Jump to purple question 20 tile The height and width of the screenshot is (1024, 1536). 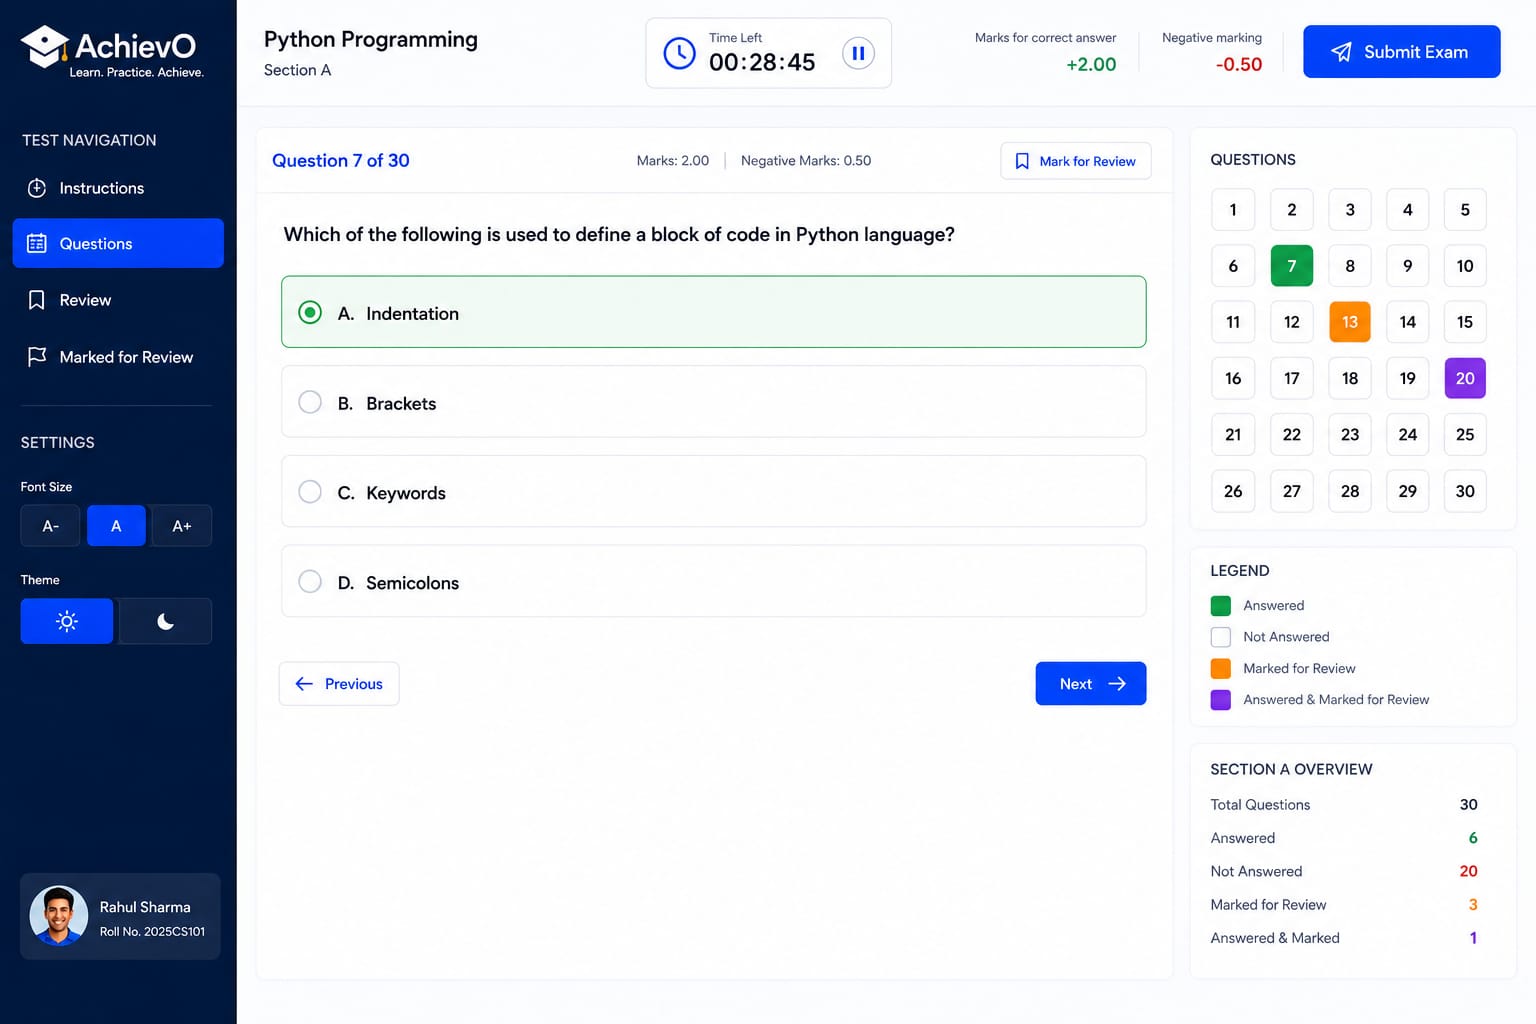pyautogui.click(x=1465, y=378)
